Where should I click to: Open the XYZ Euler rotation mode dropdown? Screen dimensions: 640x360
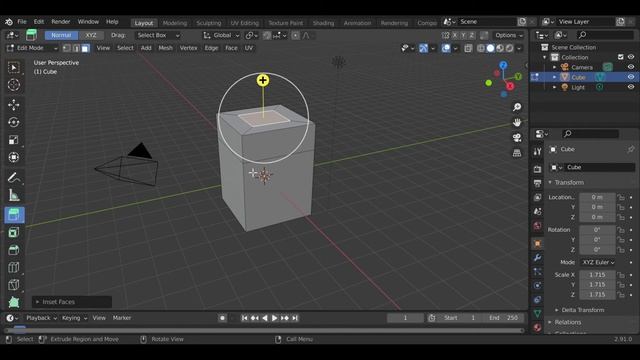point(598,262)
